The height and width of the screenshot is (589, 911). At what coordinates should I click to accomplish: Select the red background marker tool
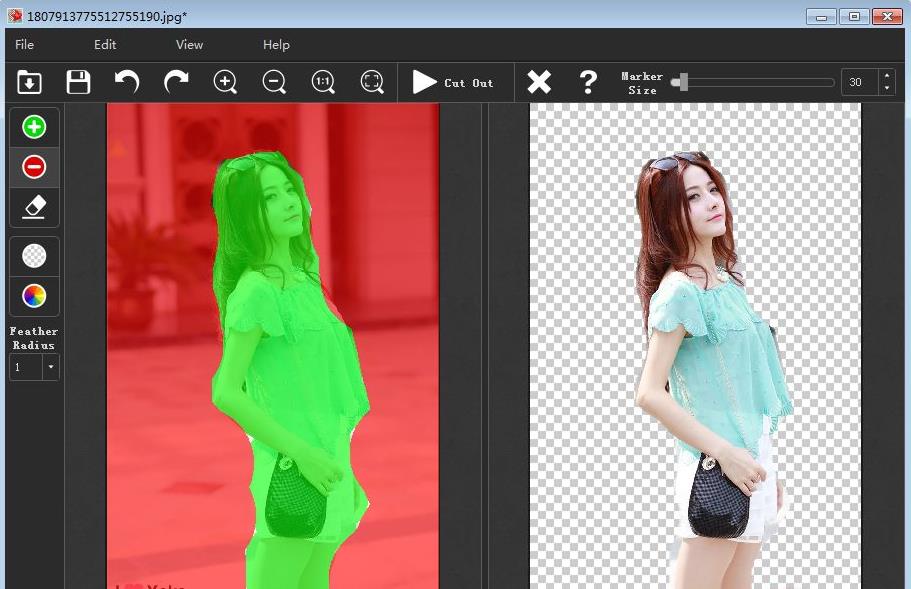click(x=34, y=167)
